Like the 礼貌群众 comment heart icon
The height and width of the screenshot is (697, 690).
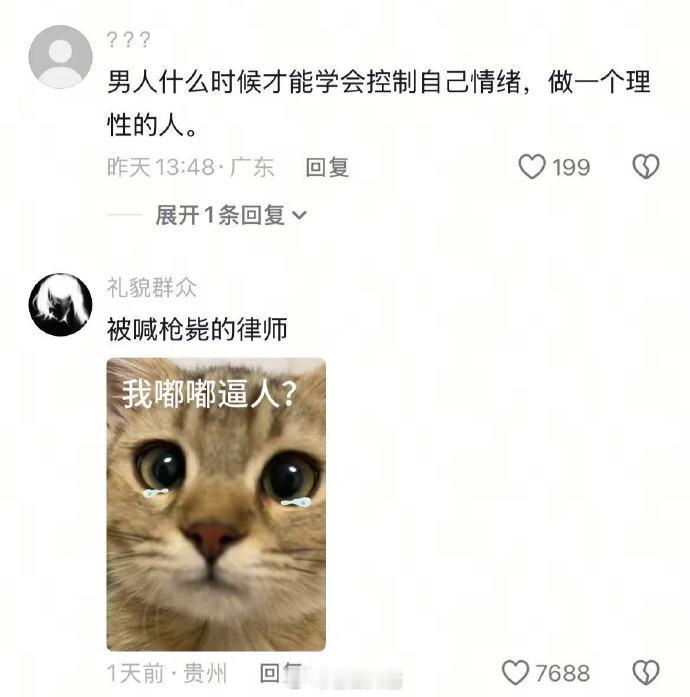coord(515,672)
